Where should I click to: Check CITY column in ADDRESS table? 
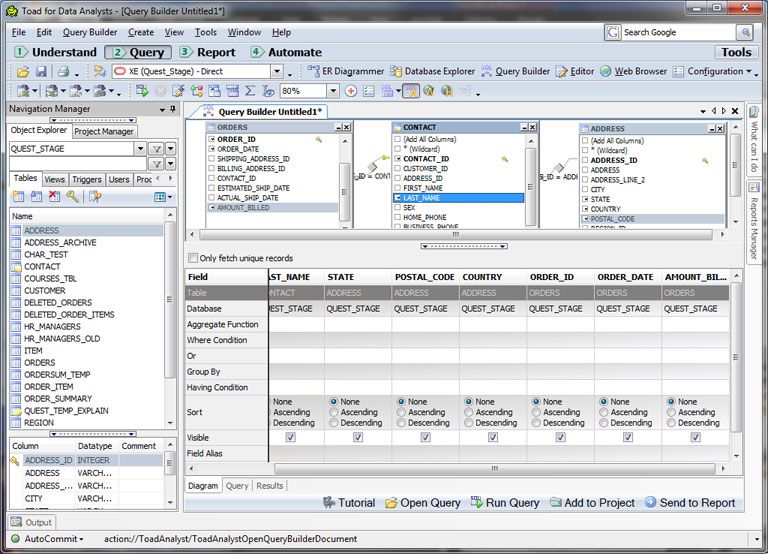(585, 190)
